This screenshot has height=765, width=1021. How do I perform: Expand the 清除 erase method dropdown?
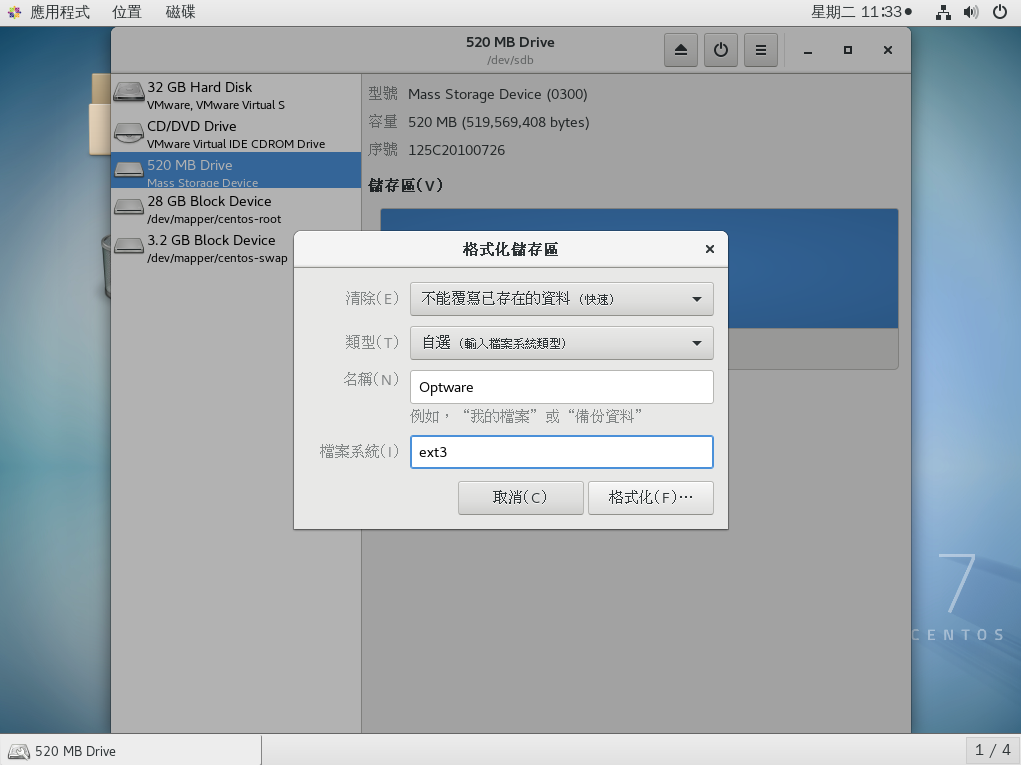click(561, 298)
